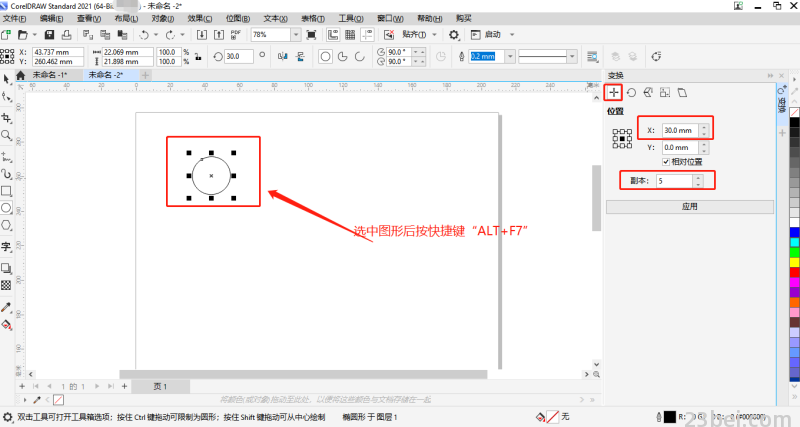Viewport: 800px width, 427px height.
Task: Click the Open folder icon
Action: coord(22,35)
